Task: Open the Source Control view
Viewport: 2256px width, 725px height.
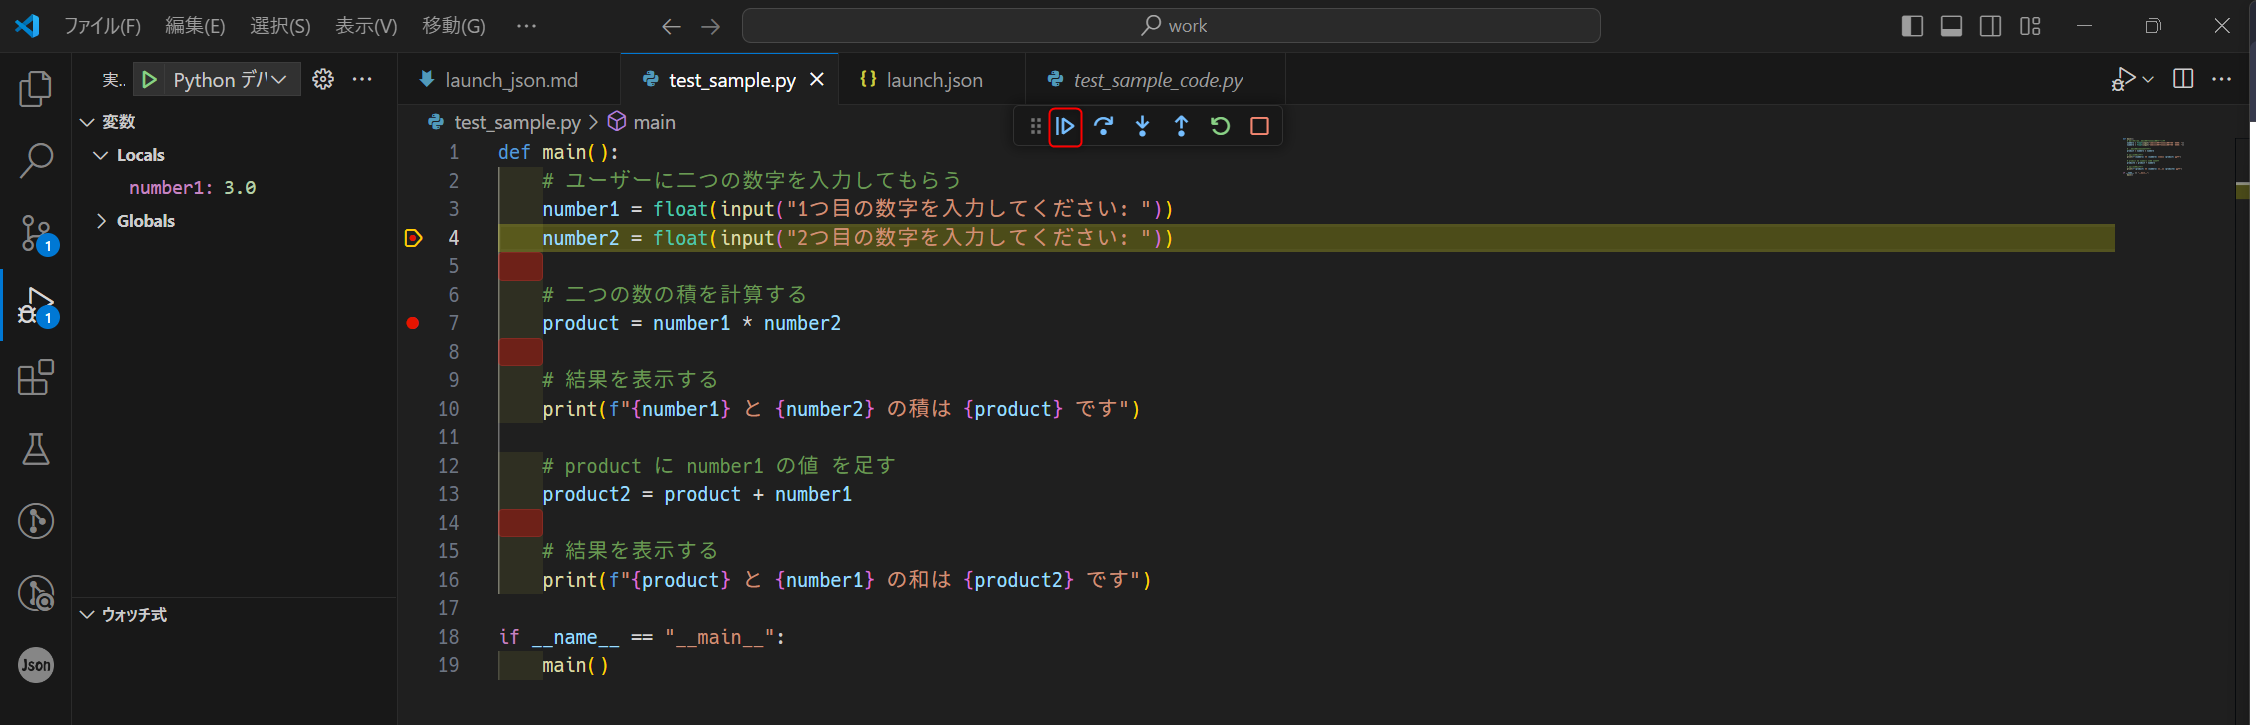Action: click(36, 233)
